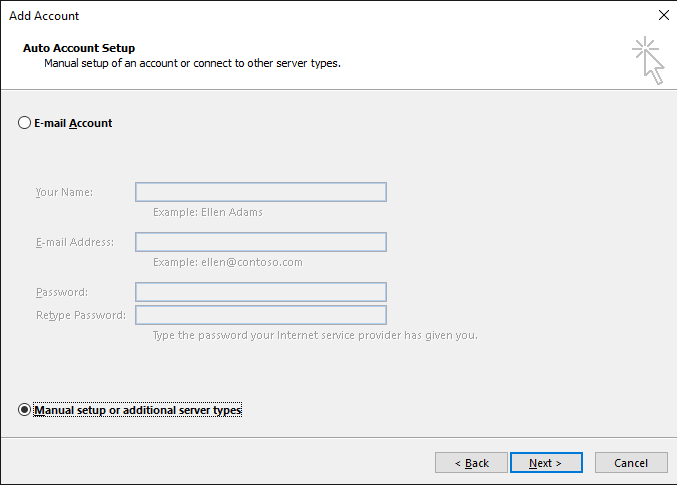677x485 pixels.
Task: Click the Next button
Action: [546, 463]
